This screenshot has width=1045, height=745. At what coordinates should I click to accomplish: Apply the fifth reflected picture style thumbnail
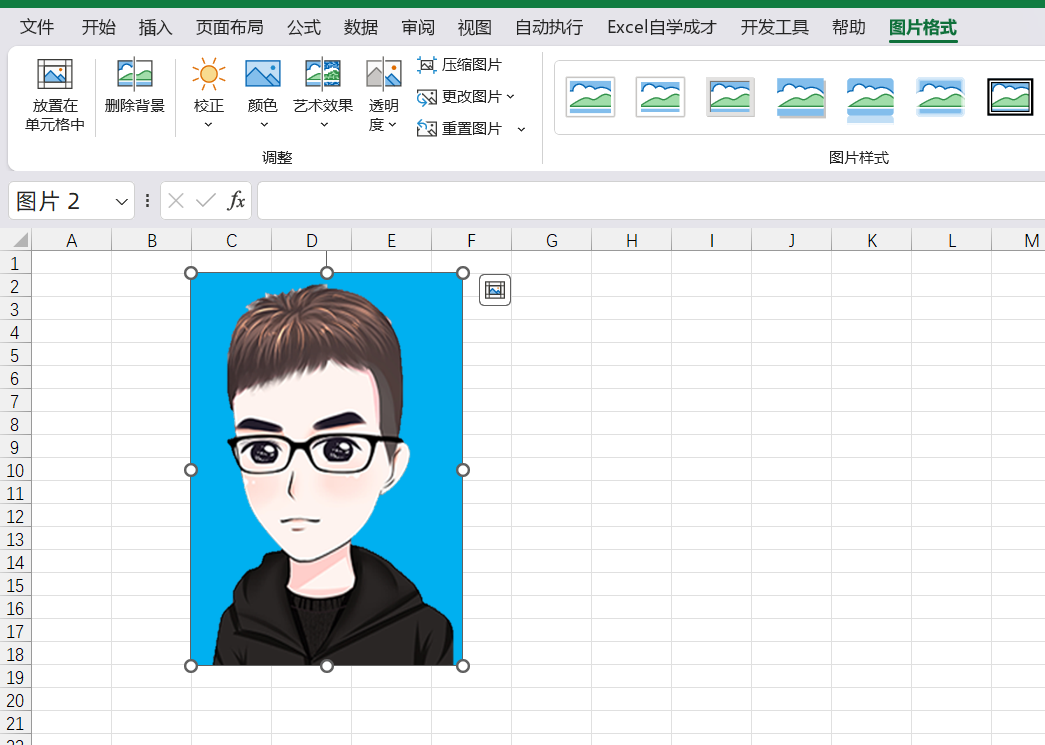(x=870, y=99)
